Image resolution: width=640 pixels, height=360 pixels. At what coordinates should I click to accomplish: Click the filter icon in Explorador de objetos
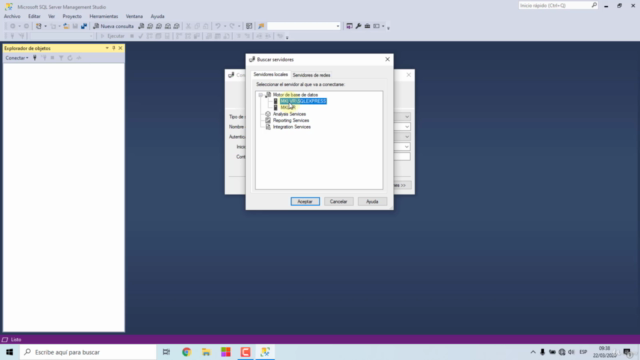(x=61, y=58)
